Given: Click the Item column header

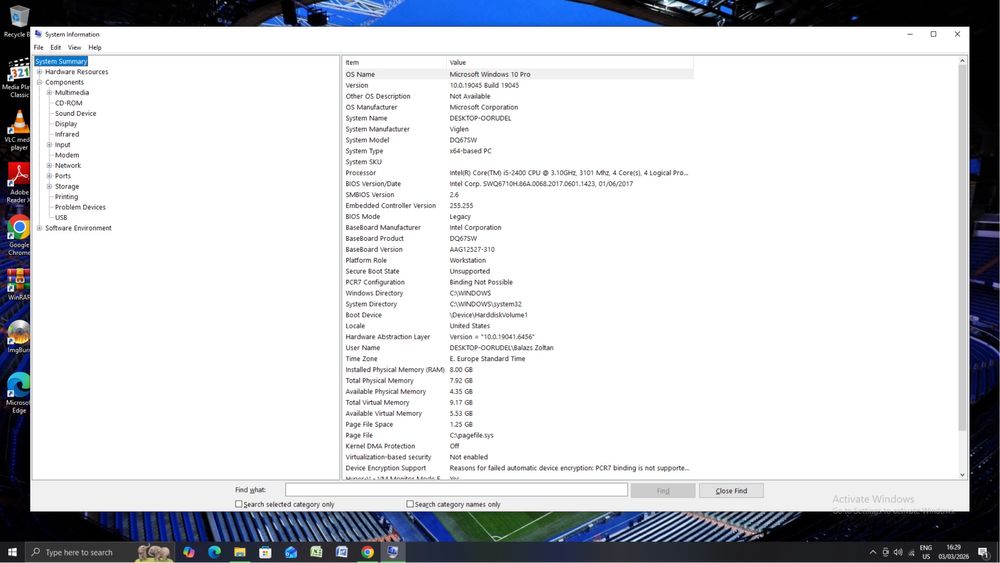Looking at the screenshot, I should tap(394, 62).
